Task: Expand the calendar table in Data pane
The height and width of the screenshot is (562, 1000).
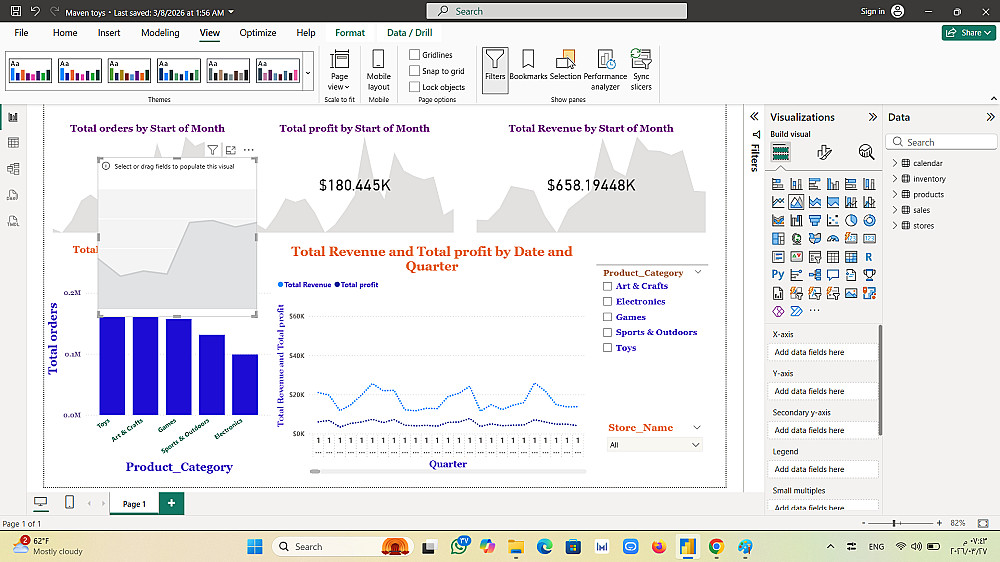Action: (x=895, y=163)
